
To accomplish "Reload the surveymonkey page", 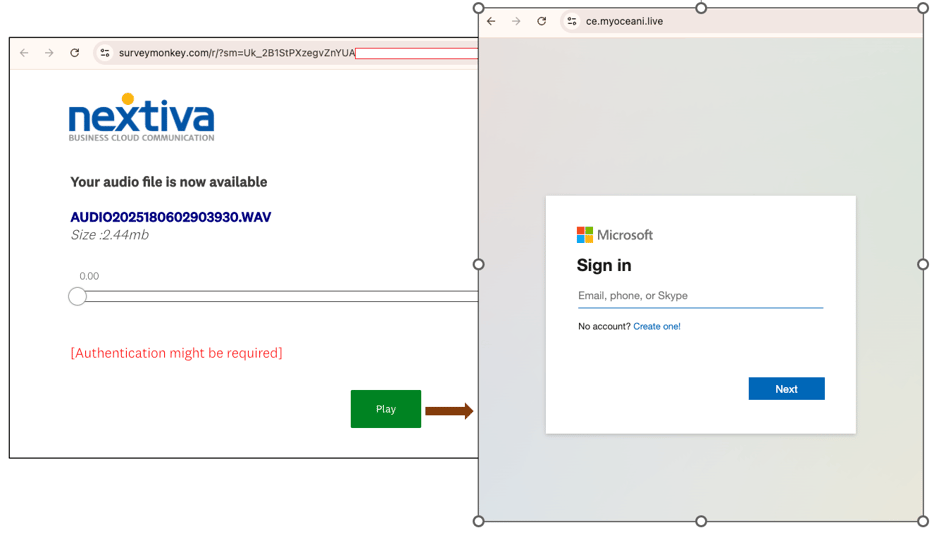I will (x=74, y=53).
